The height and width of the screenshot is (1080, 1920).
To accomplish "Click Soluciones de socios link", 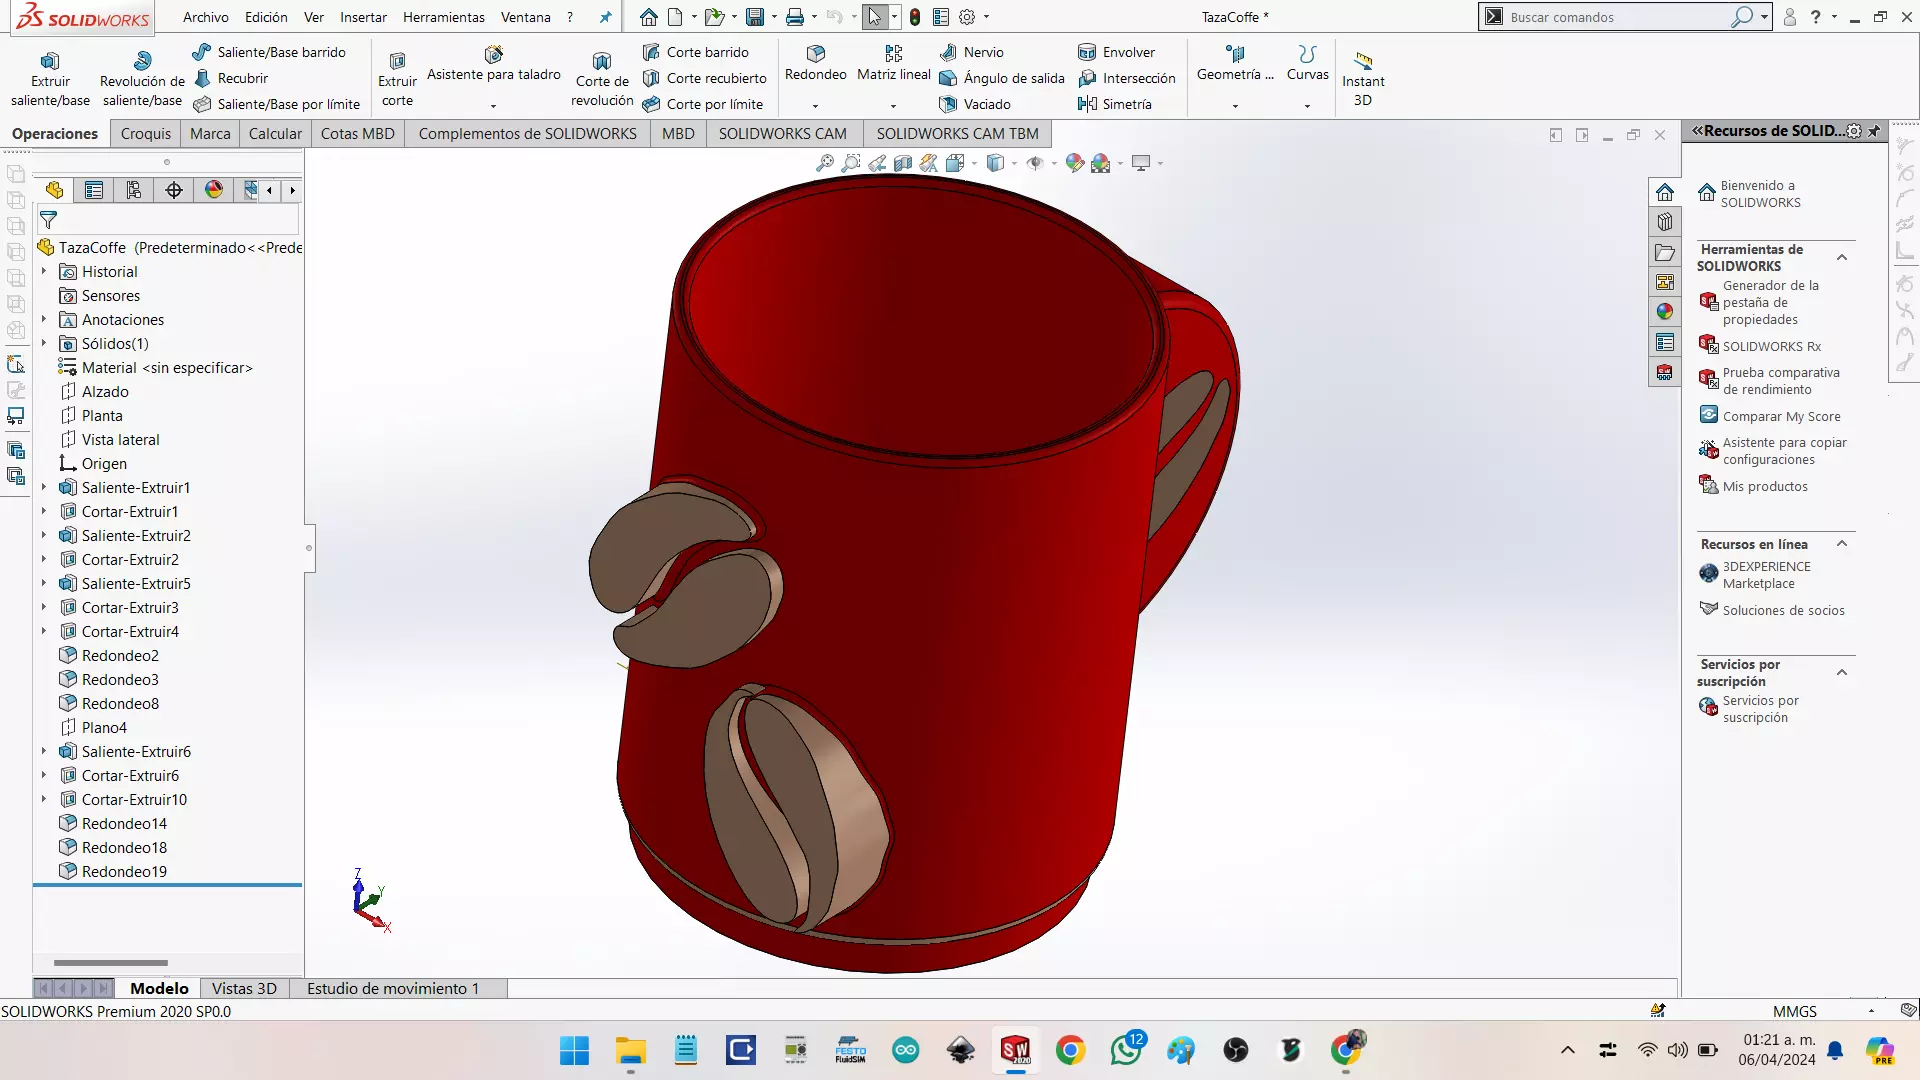I will pyautogui.click(x=1783, y=610).
